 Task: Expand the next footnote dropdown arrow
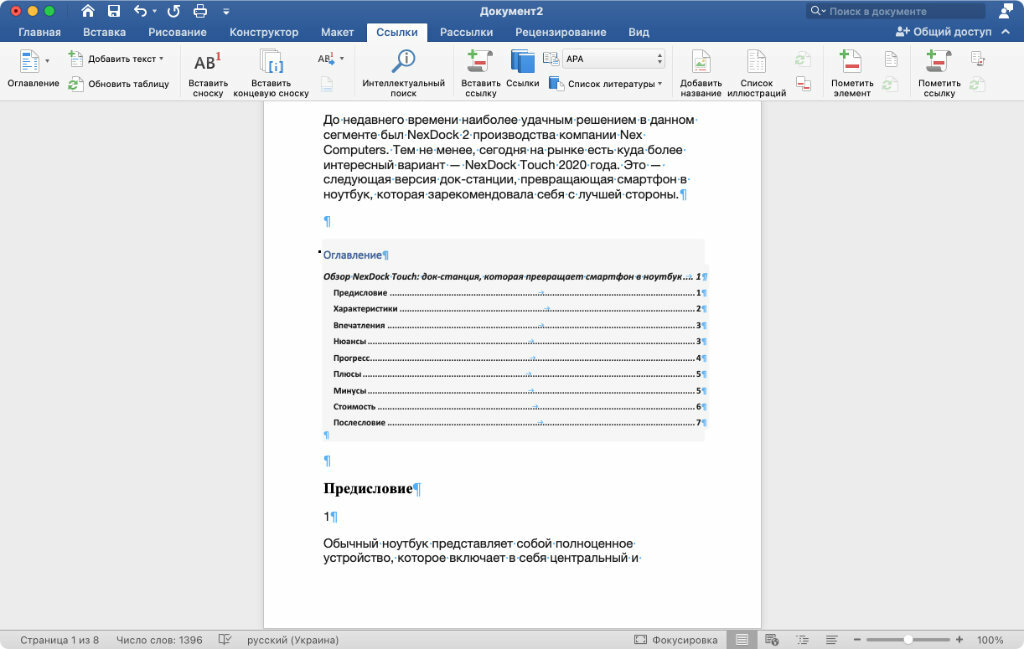(342, 59)
